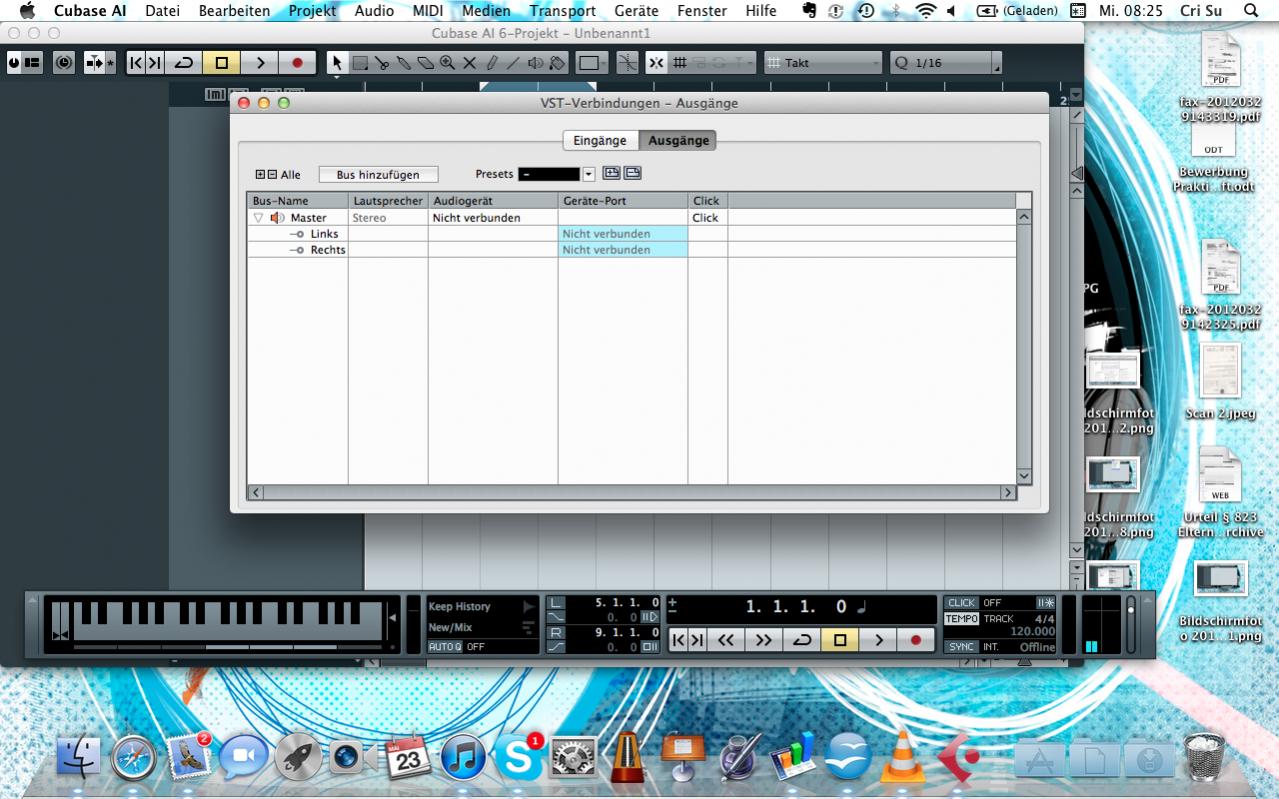Click Wi-Fi icon in menu bar
The height and width of the screenshot is (799, 1279).
click(x=926, y=11)
